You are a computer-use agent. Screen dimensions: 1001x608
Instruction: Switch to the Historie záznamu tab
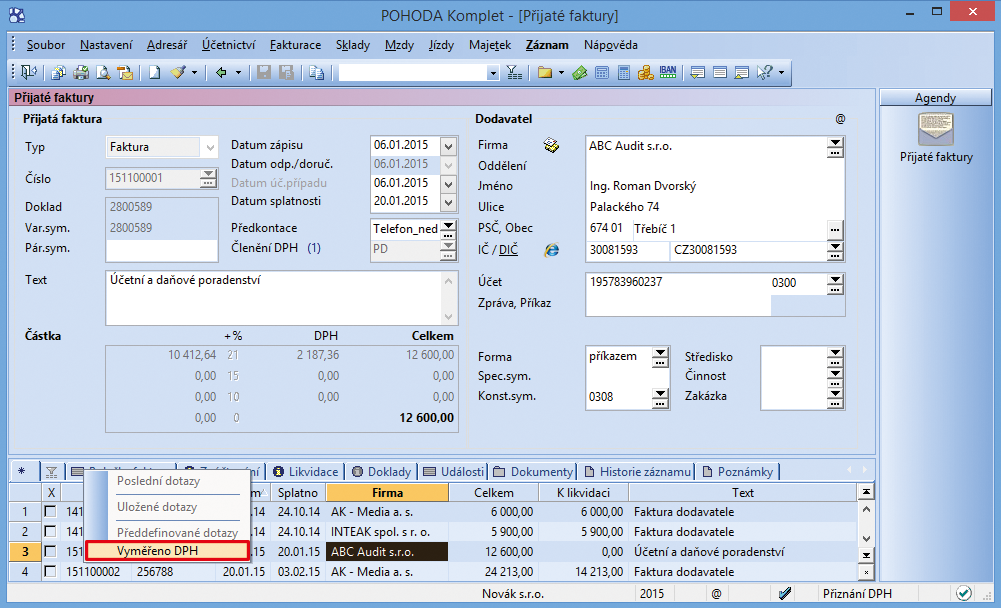coord(637,472)
